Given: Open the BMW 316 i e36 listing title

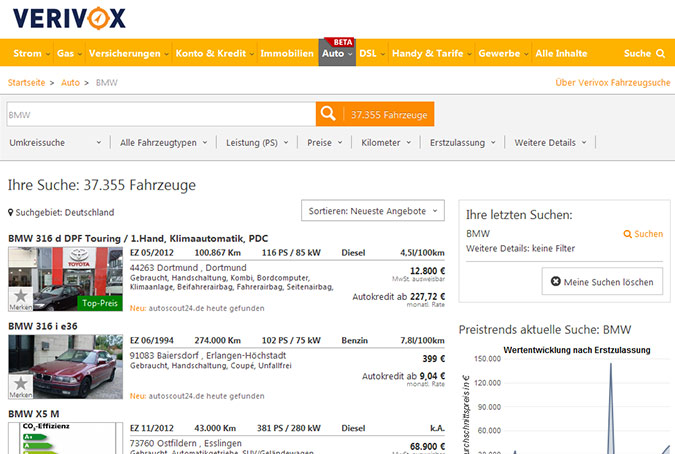Looking at the screenshot, I should (43, 326).
